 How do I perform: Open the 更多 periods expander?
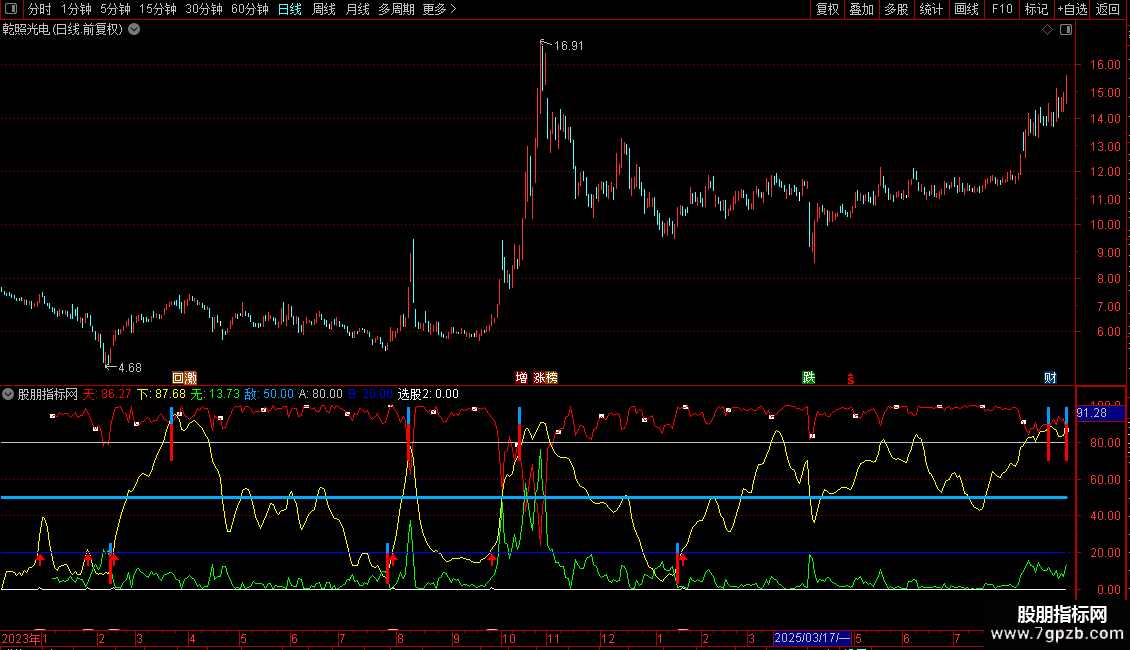pyautogui.click(x=439, y=9)
